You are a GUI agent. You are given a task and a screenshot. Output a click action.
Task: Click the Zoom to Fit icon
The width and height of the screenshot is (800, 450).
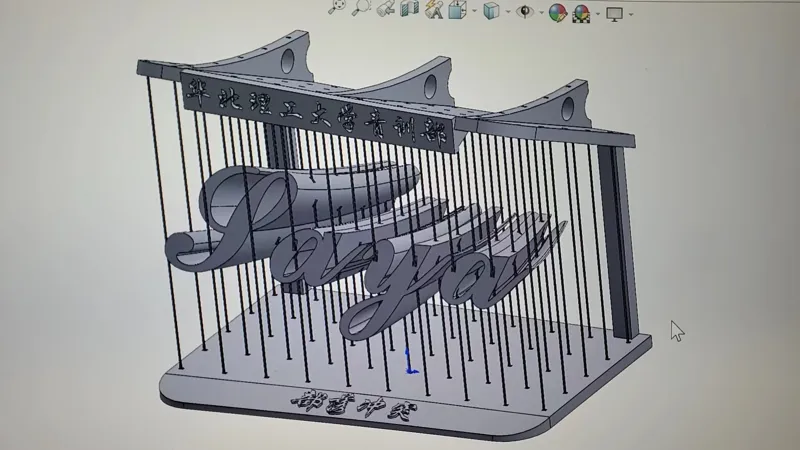(337, 7)
